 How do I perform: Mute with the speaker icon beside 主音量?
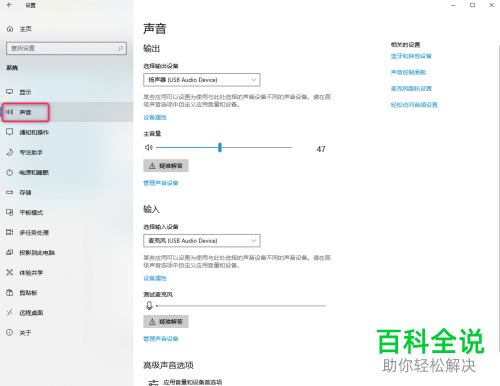148,147
